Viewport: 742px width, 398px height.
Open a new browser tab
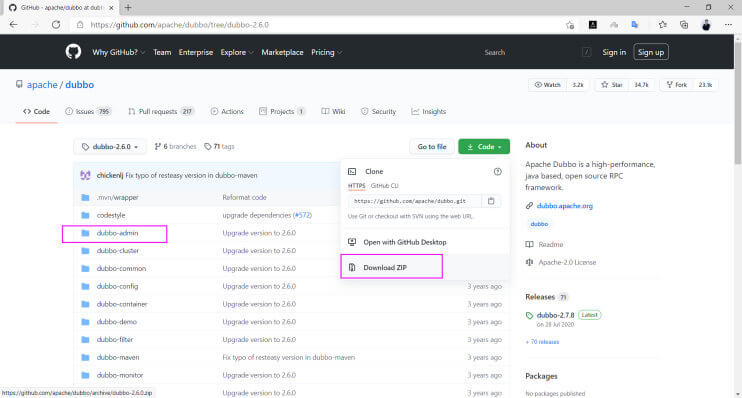coord(128,8)
